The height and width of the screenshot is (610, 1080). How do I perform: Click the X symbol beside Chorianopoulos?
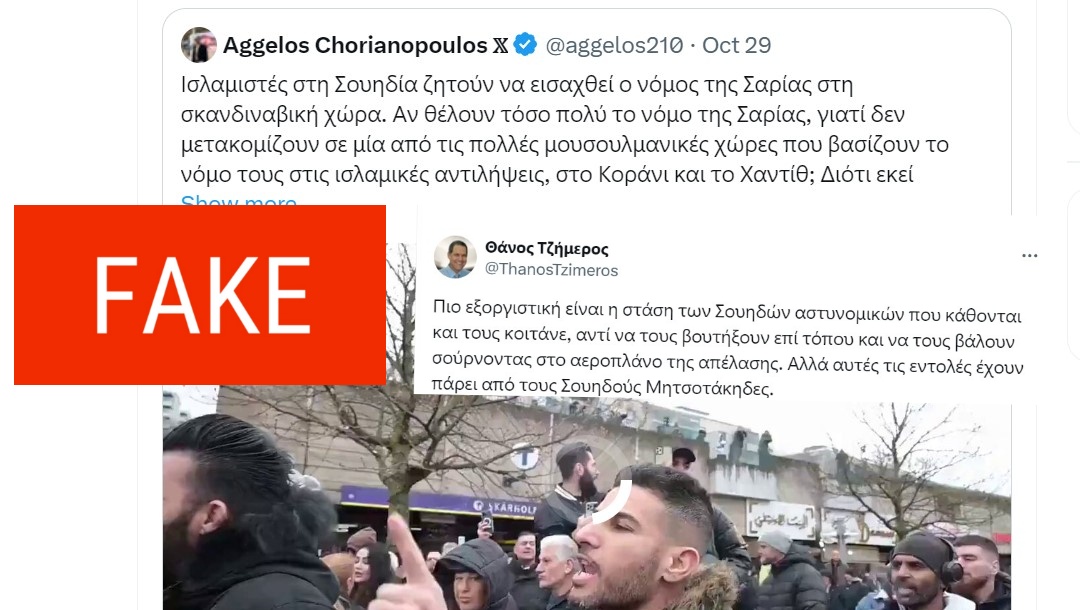pos(501,45)
